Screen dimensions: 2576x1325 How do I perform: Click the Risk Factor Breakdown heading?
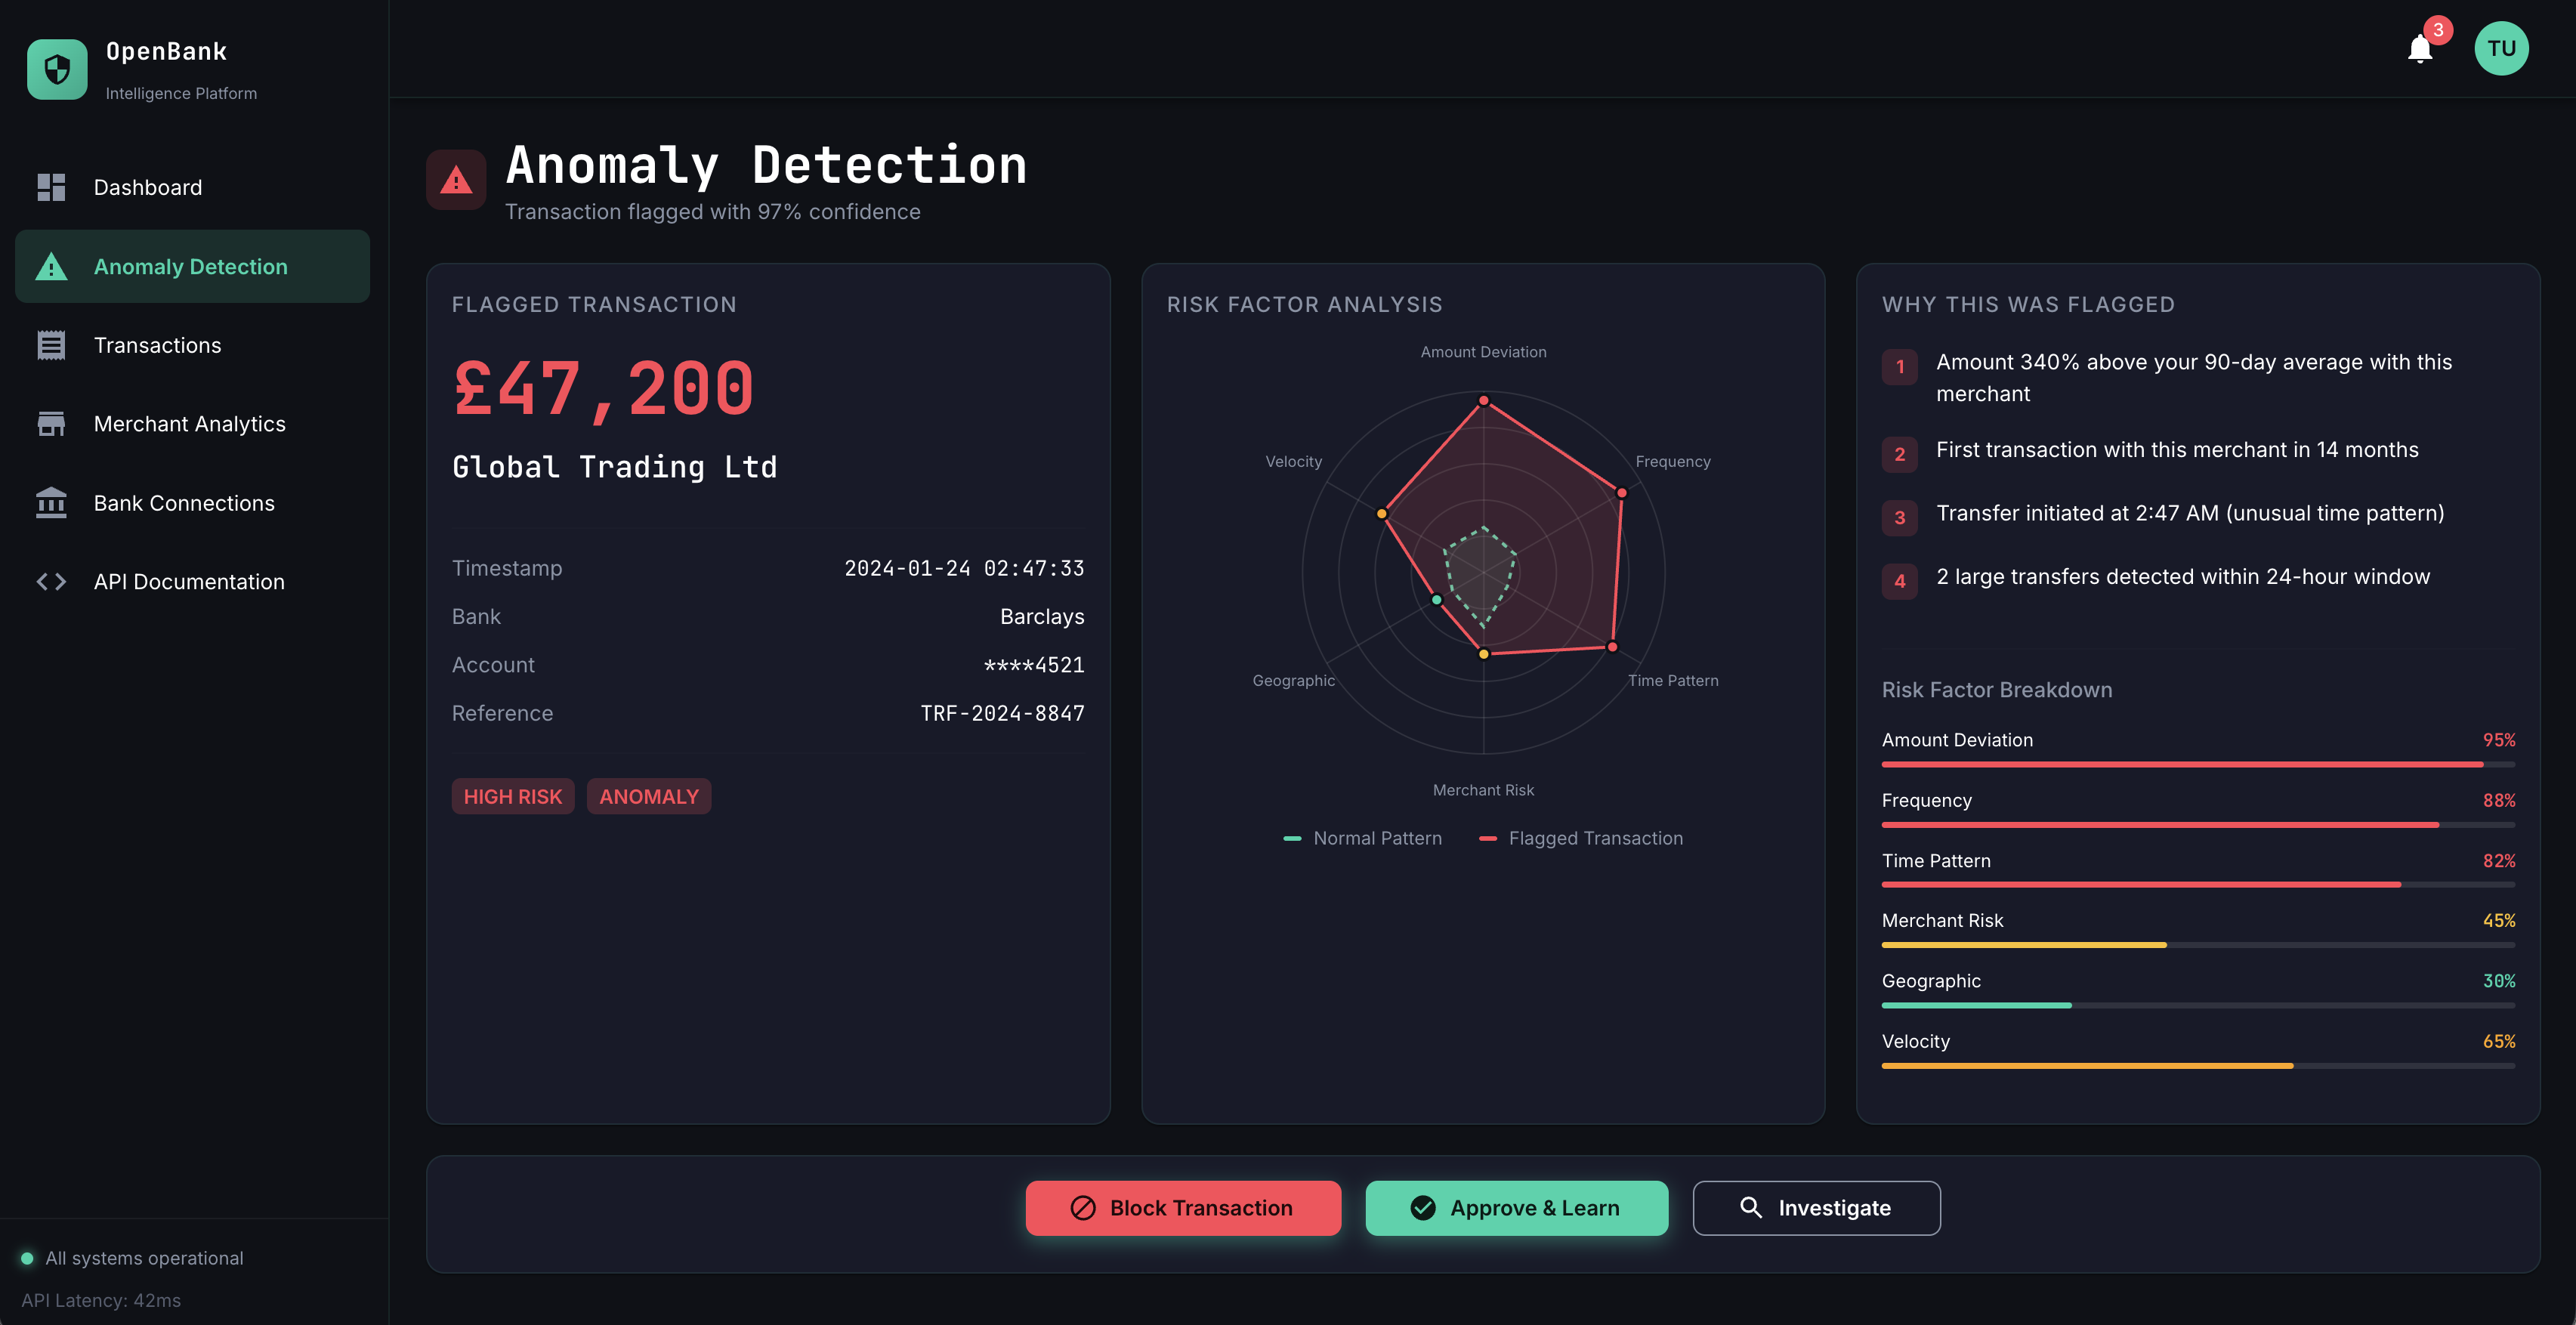pos(1997,690)
